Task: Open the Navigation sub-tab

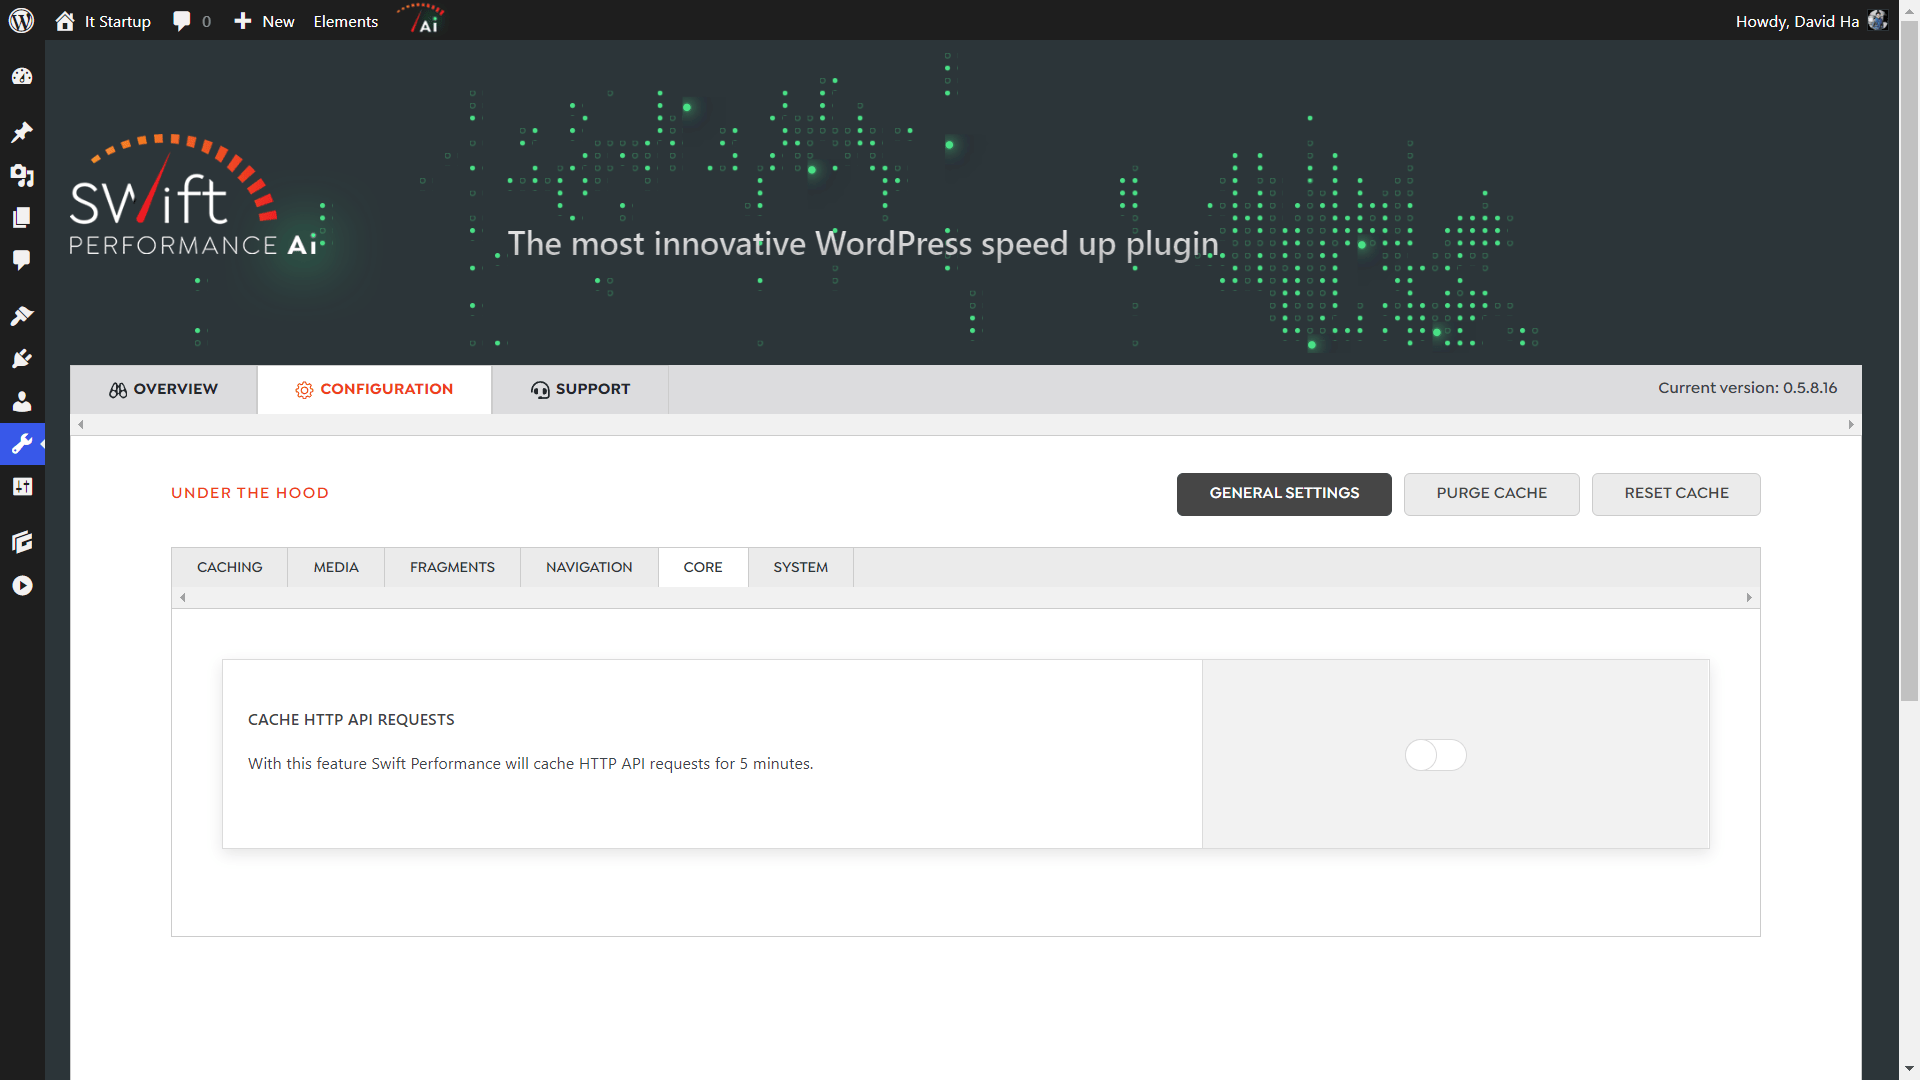Action: pyautogui.click(x=589, y=567)
